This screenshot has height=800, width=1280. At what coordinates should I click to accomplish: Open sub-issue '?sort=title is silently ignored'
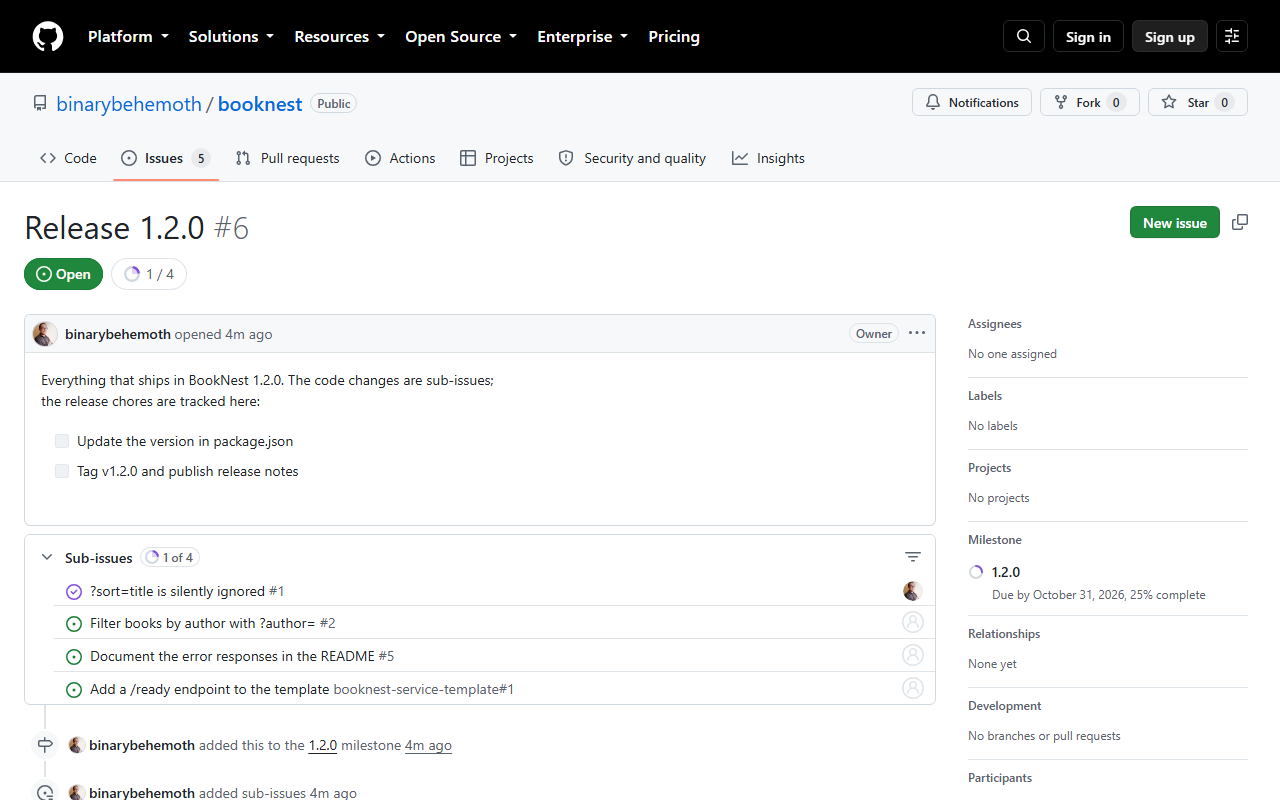point(177,591)
